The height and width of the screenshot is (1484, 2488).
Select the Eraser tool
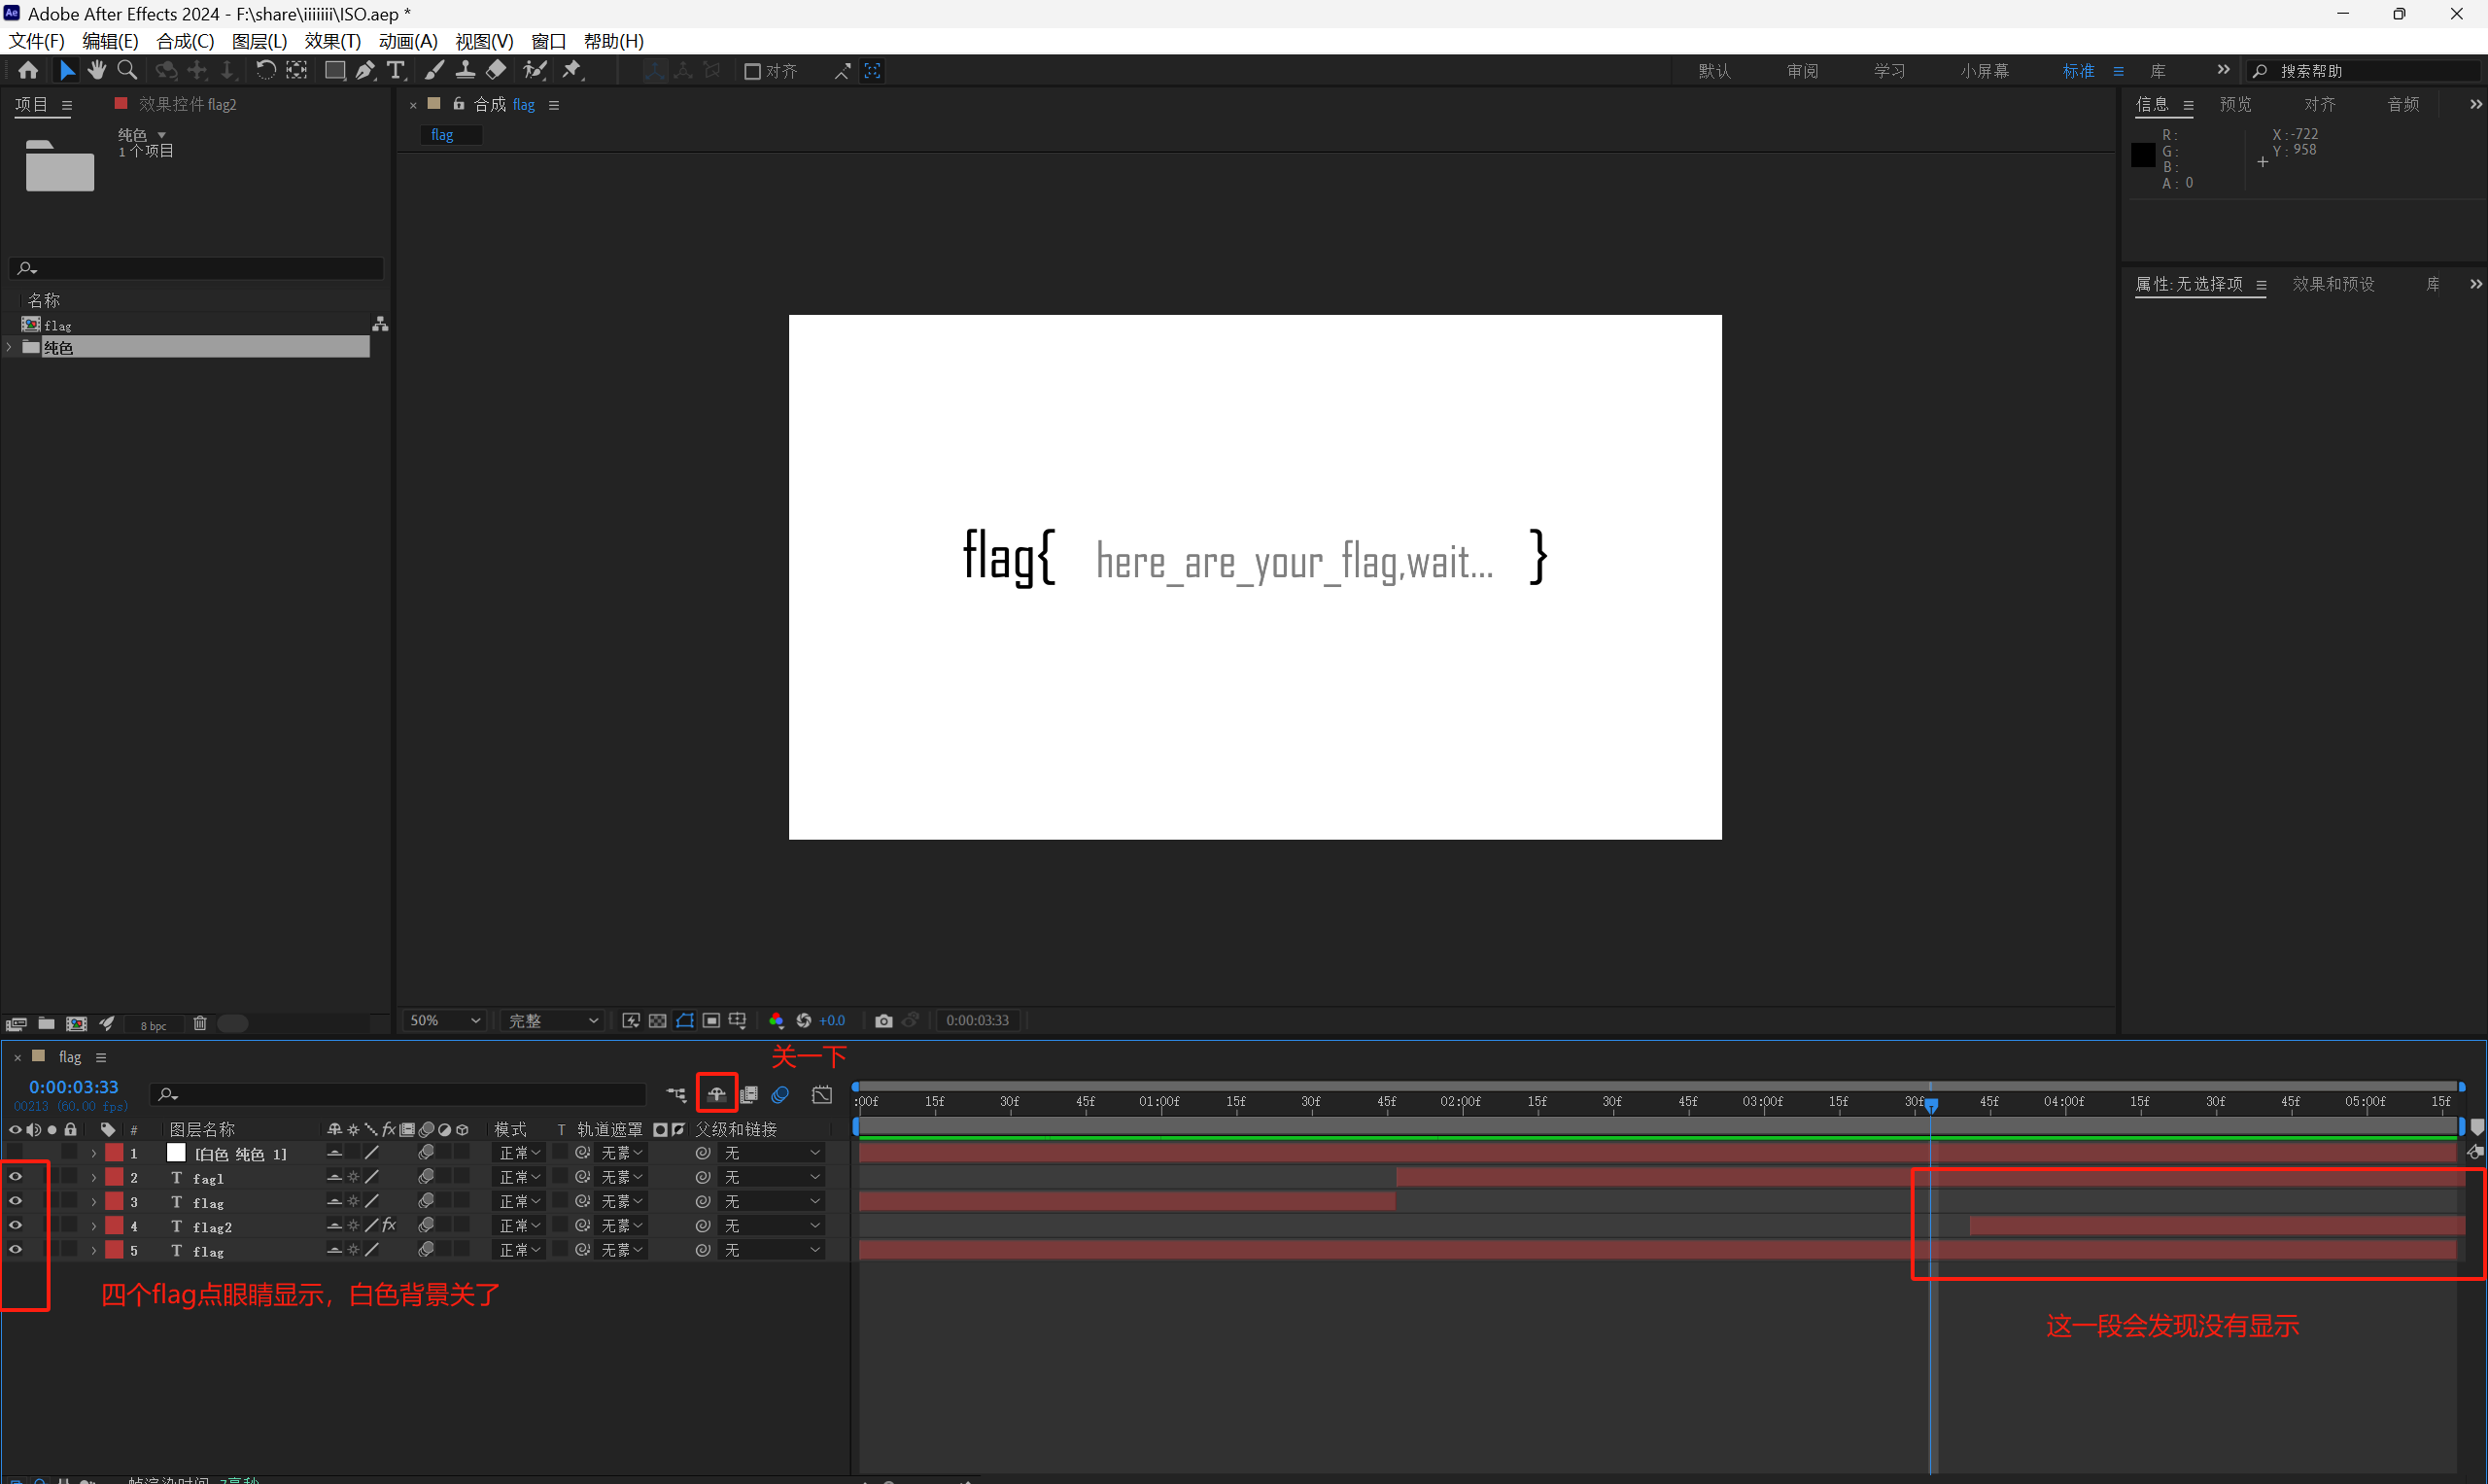(496, 70)
